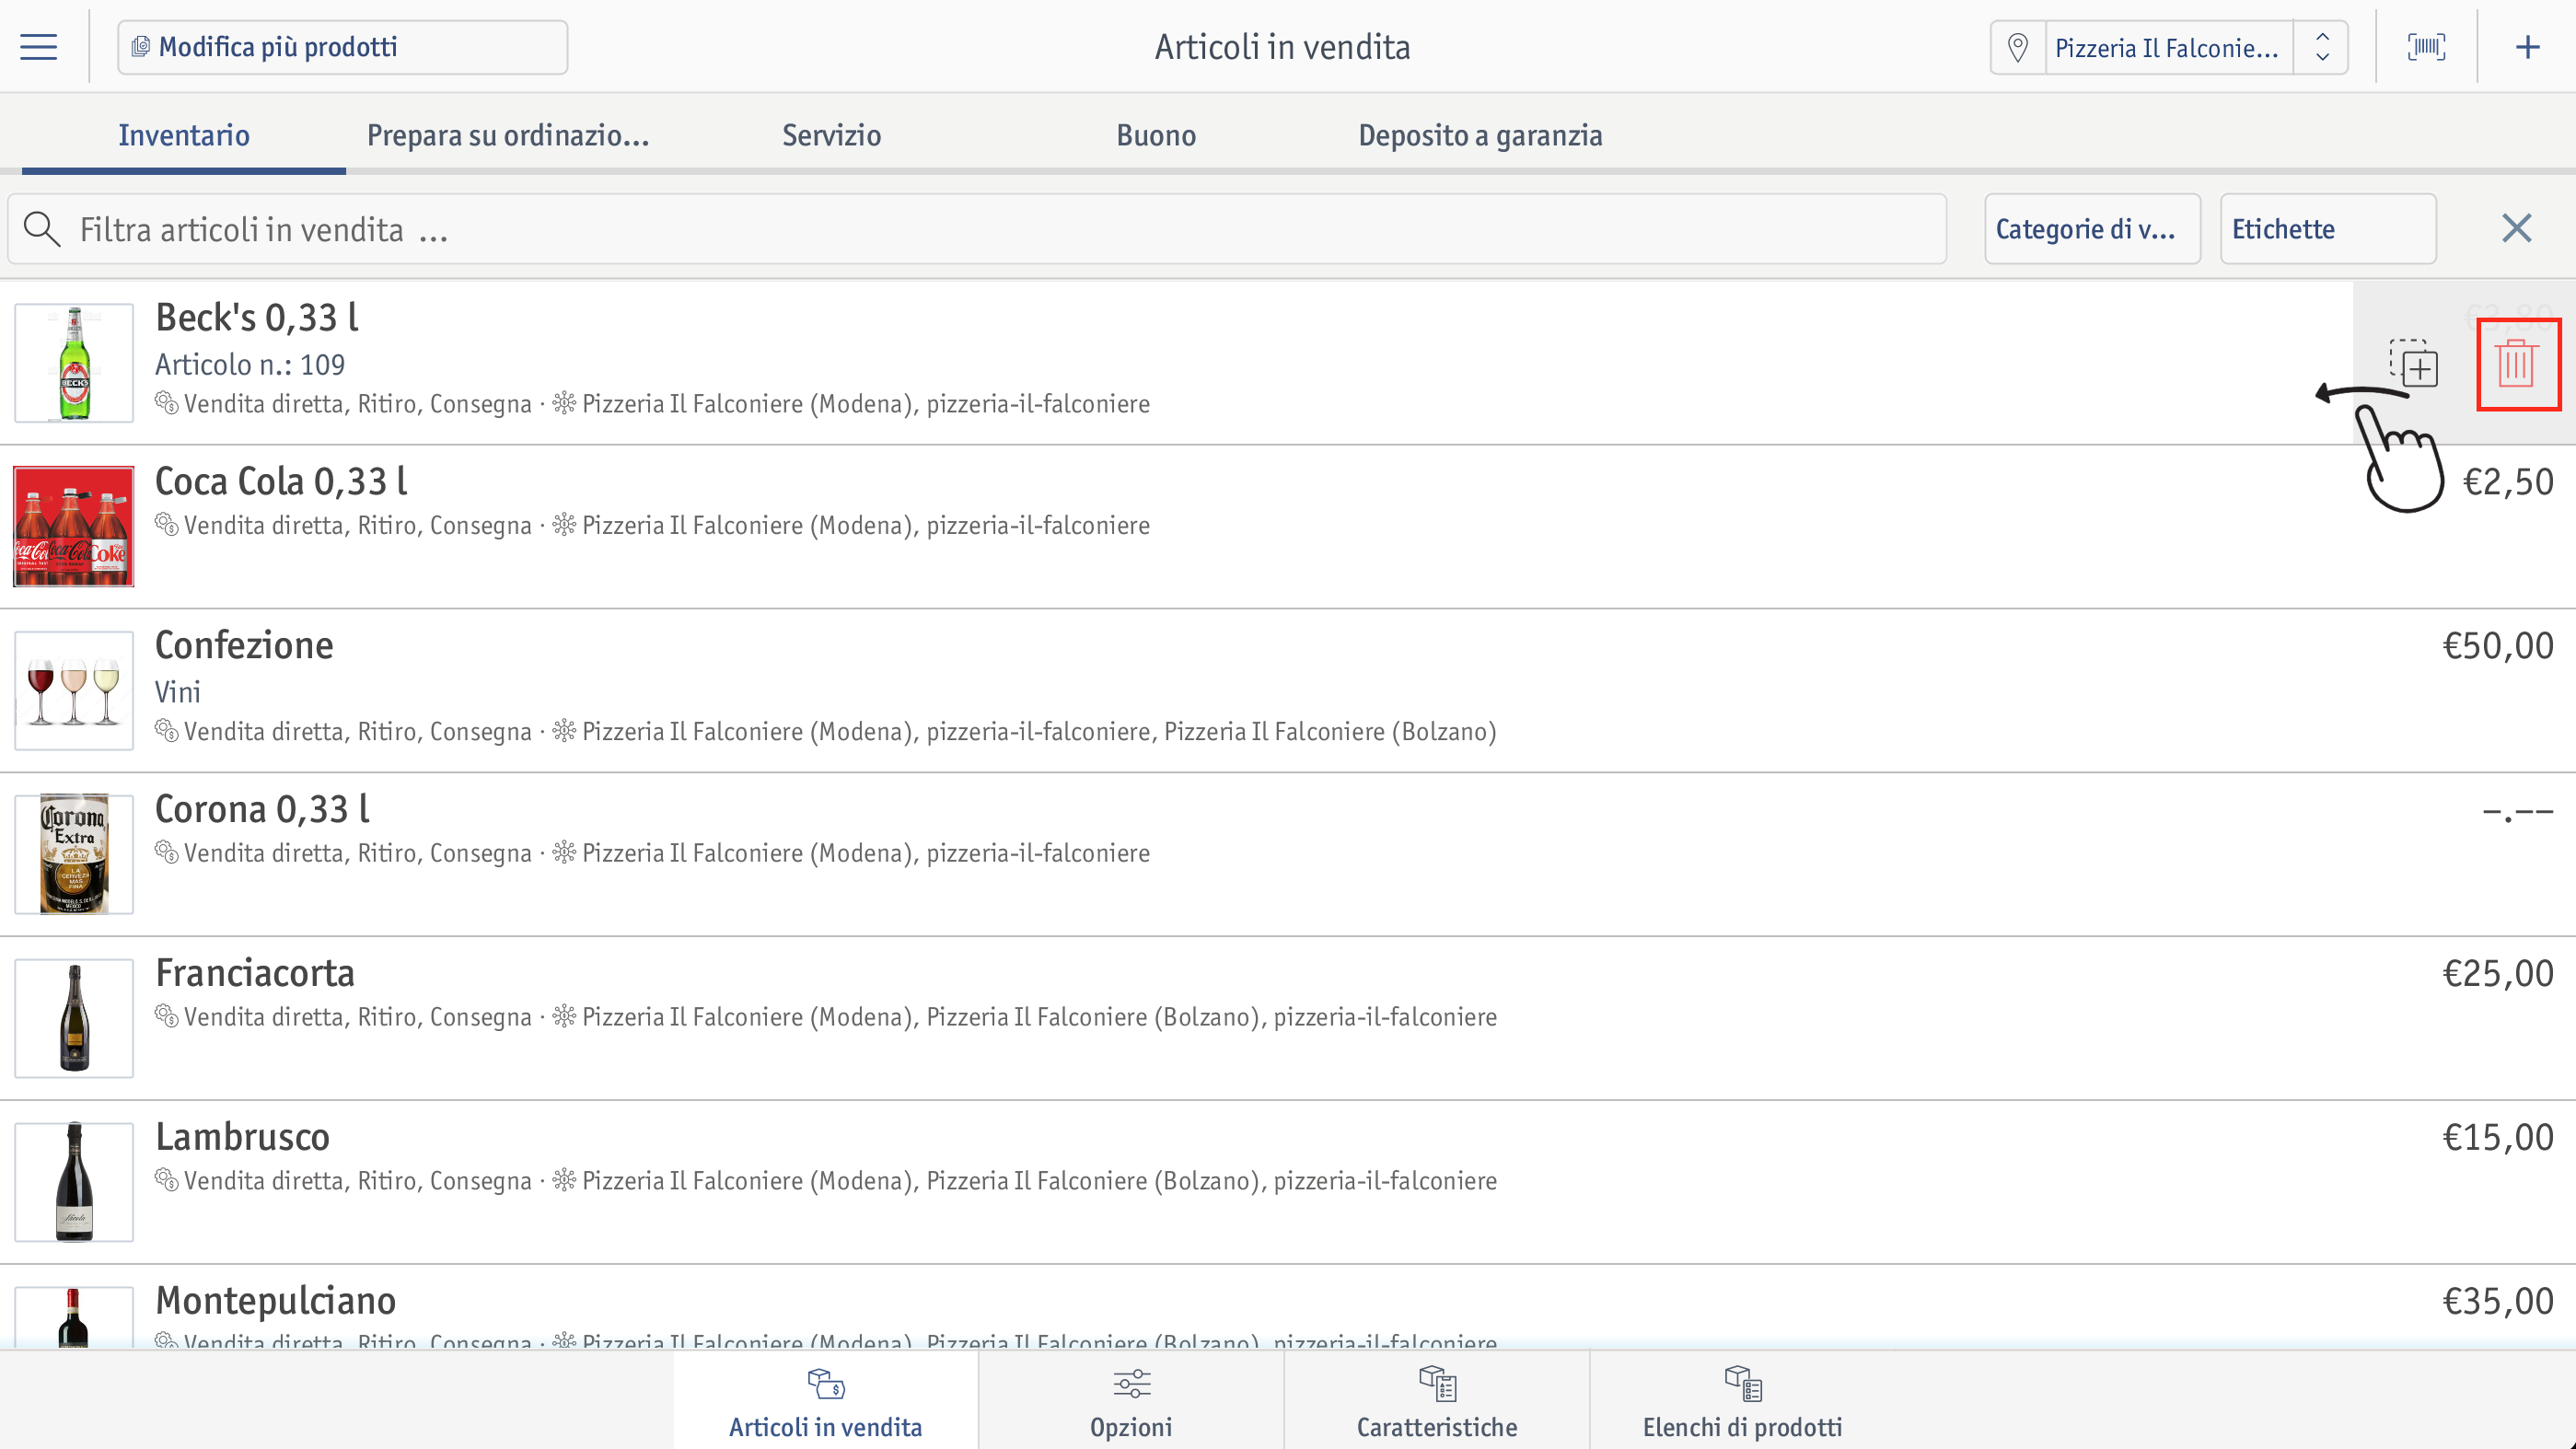
Task: Switch to Prepara su ordinazione tab
Action: pyautogui.click(x=508, y=135)
